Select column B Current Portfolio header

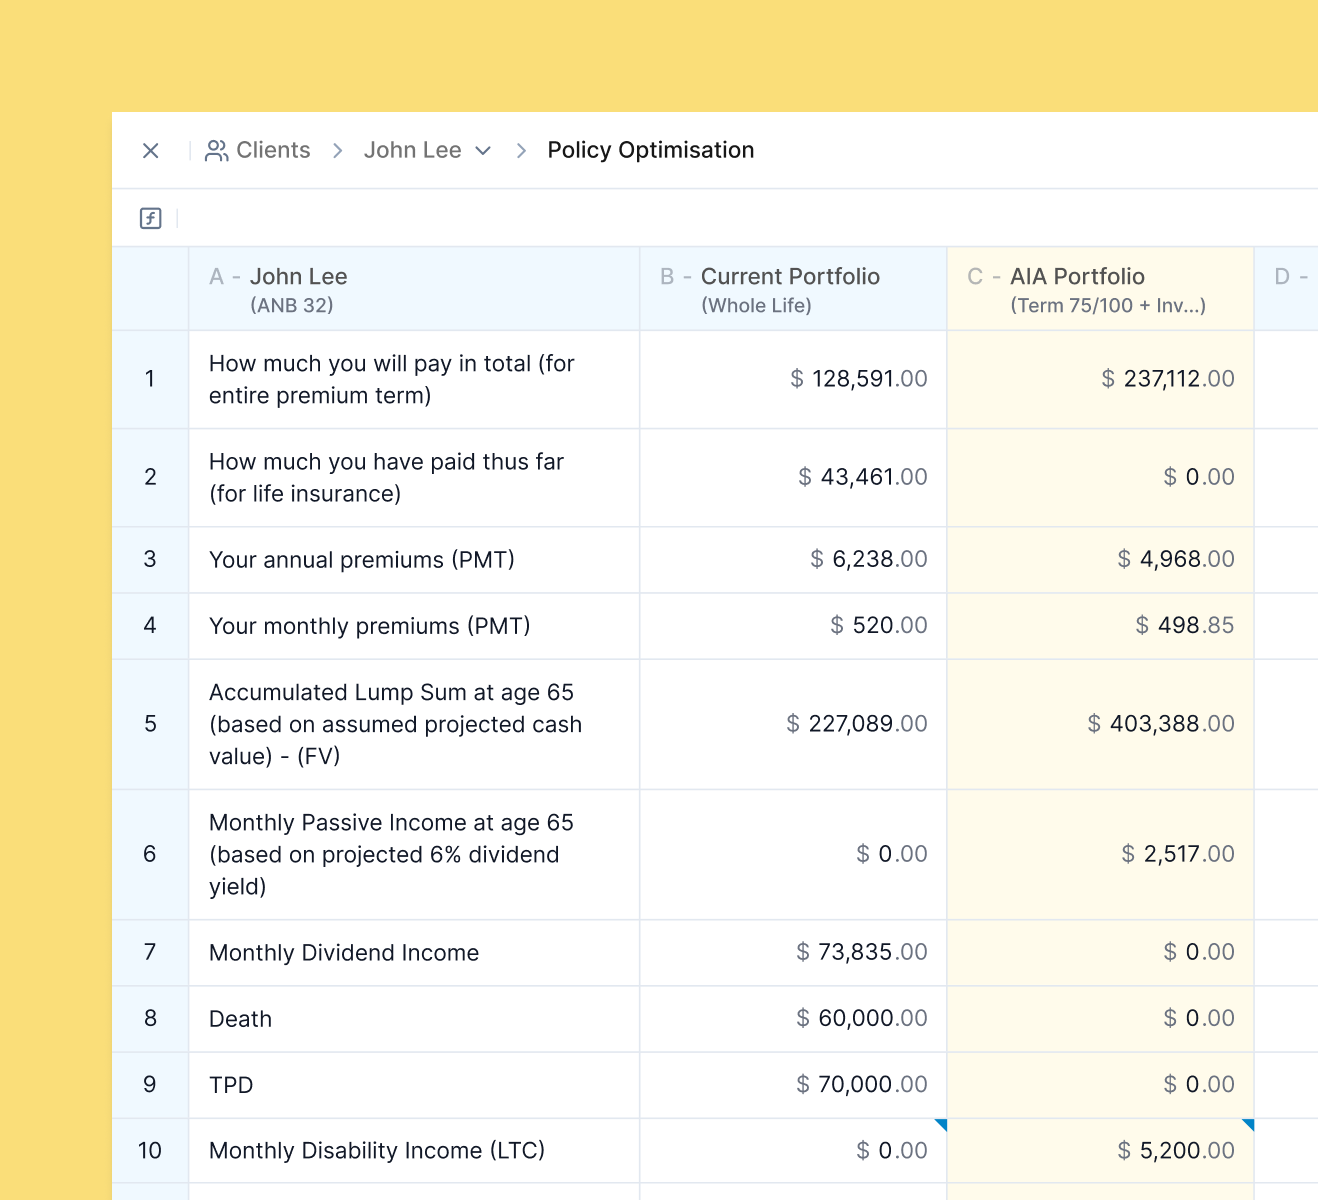(x=792, y=289)
